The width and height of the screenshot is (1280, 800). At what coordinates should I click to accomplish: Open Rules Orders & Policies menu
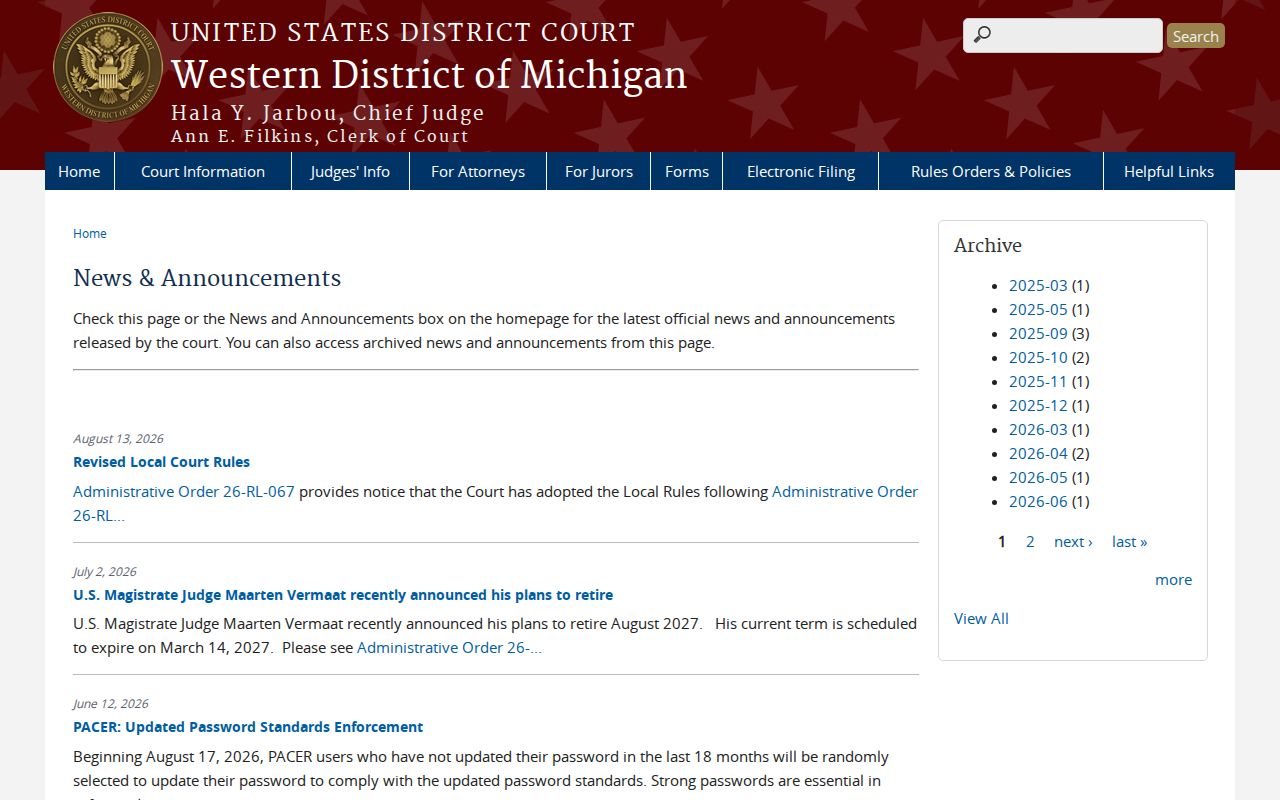[x=991, y=171]
